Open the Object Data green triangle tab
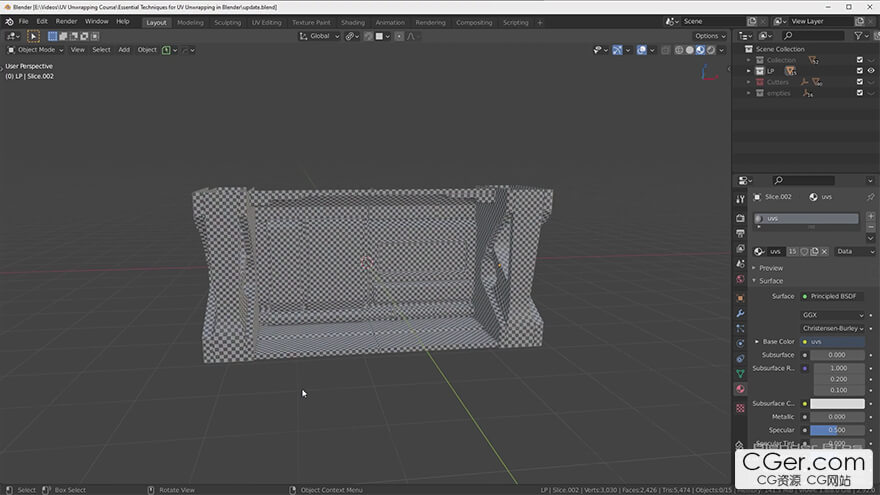 pyautogui.click(x=740, y=374)
